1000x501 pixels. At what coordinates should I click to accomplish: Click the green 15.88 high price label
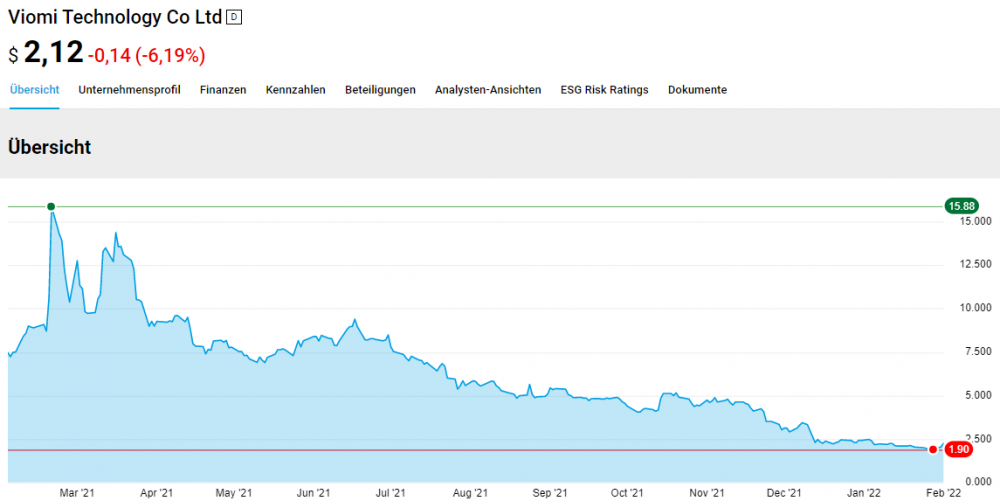pyautogui.click(x=961, y=206)
